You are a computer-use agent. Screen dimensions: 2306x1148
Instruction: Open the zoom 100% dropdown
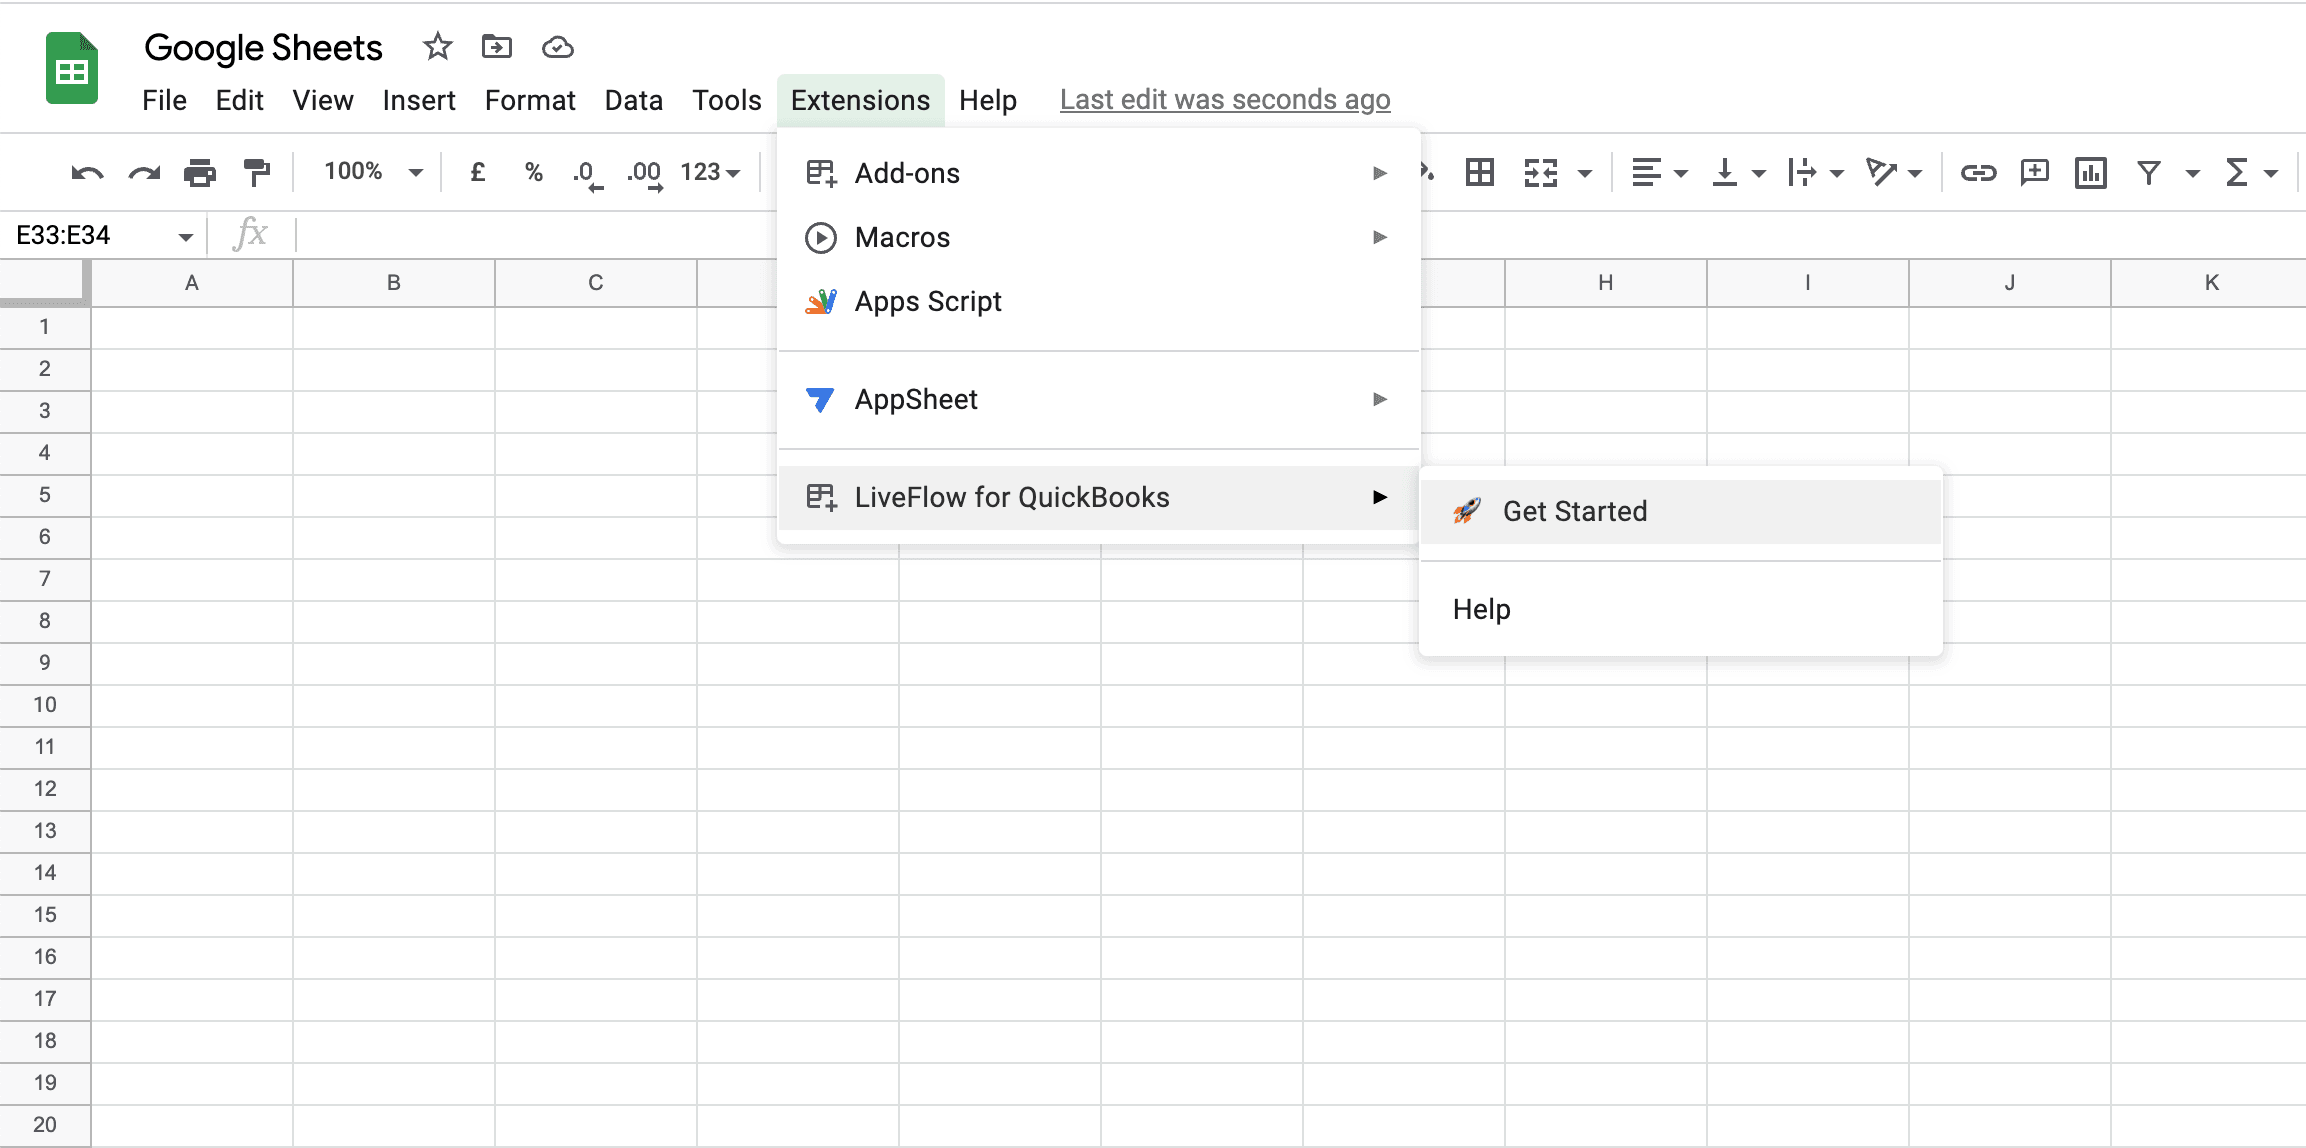pyautogui.click(x=373, y=172)
